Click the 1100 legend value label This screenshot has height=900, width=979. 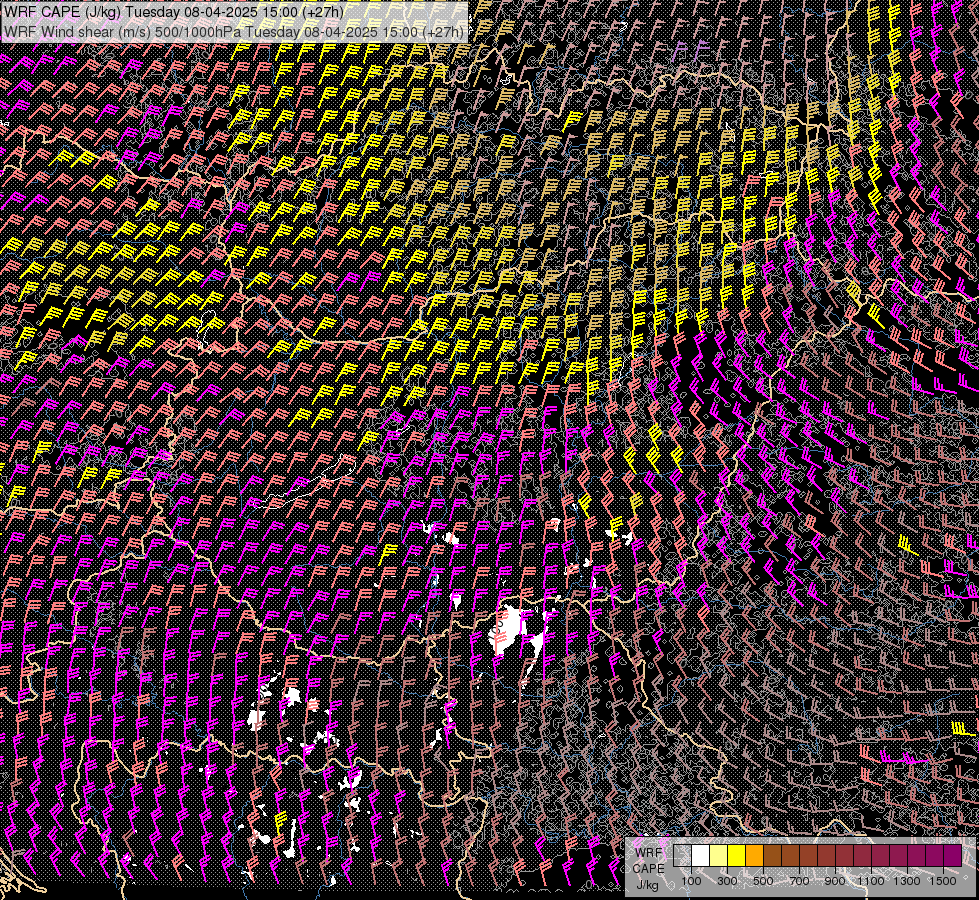pos(871,881)
